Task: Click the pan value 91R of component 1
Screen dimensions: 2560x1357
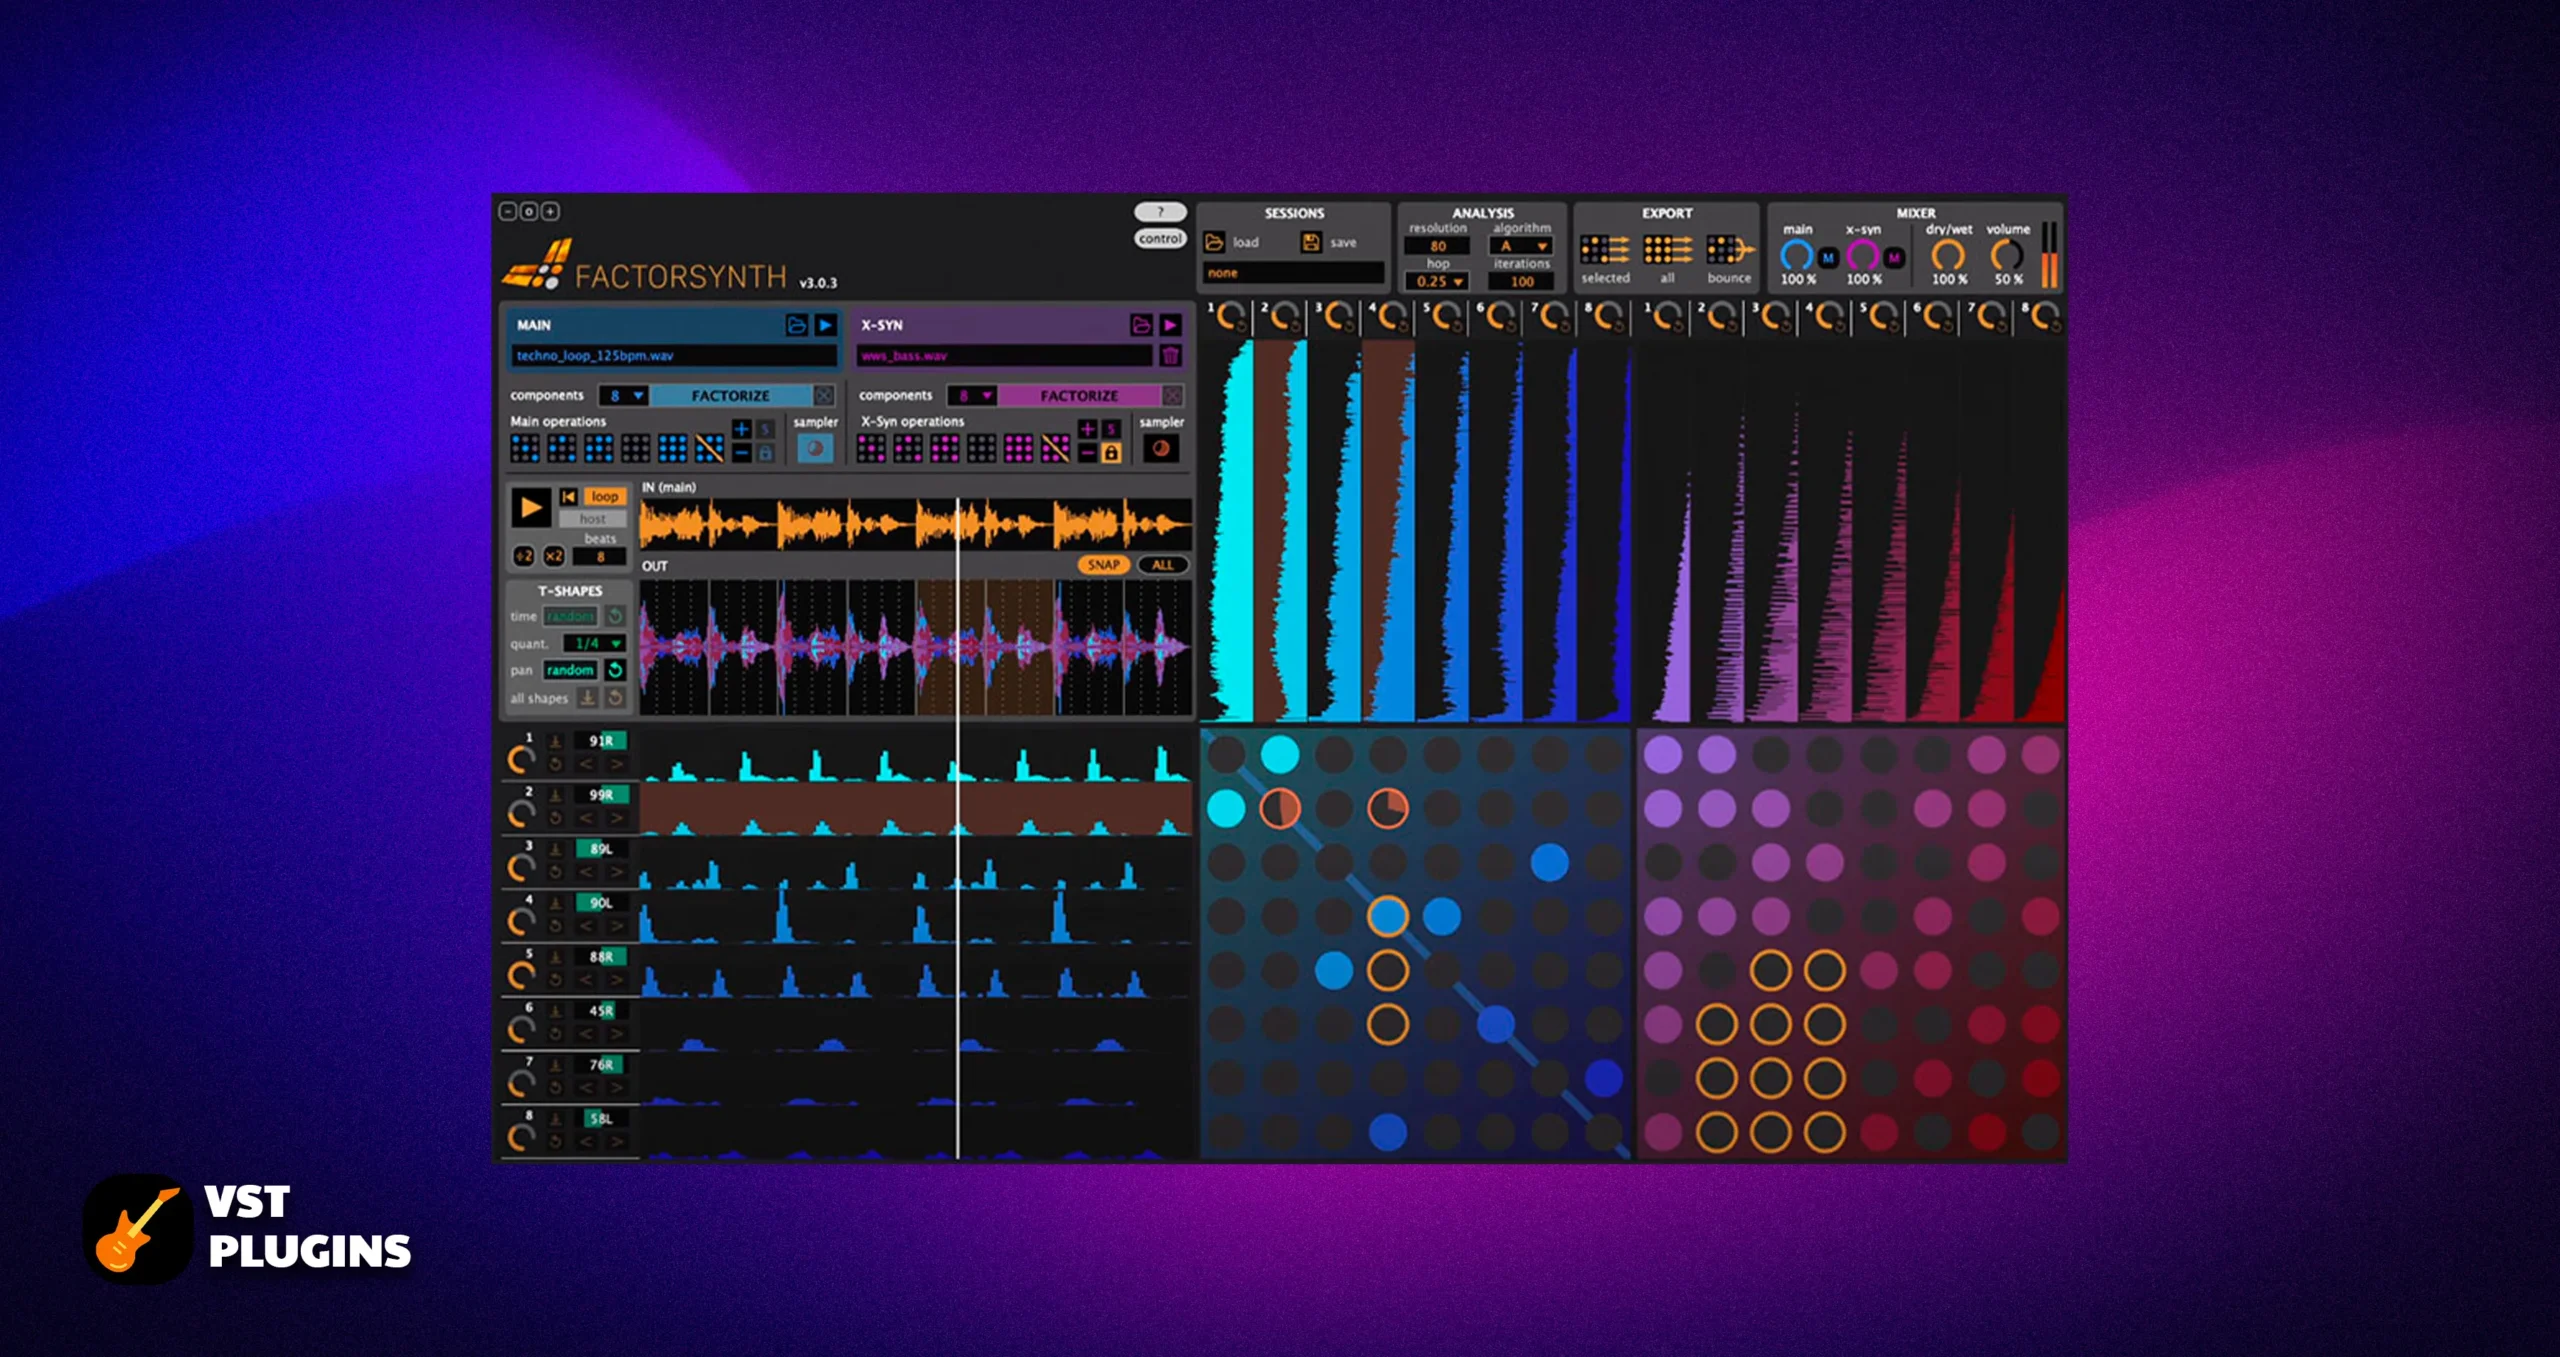Action: [x=601, y=741]
